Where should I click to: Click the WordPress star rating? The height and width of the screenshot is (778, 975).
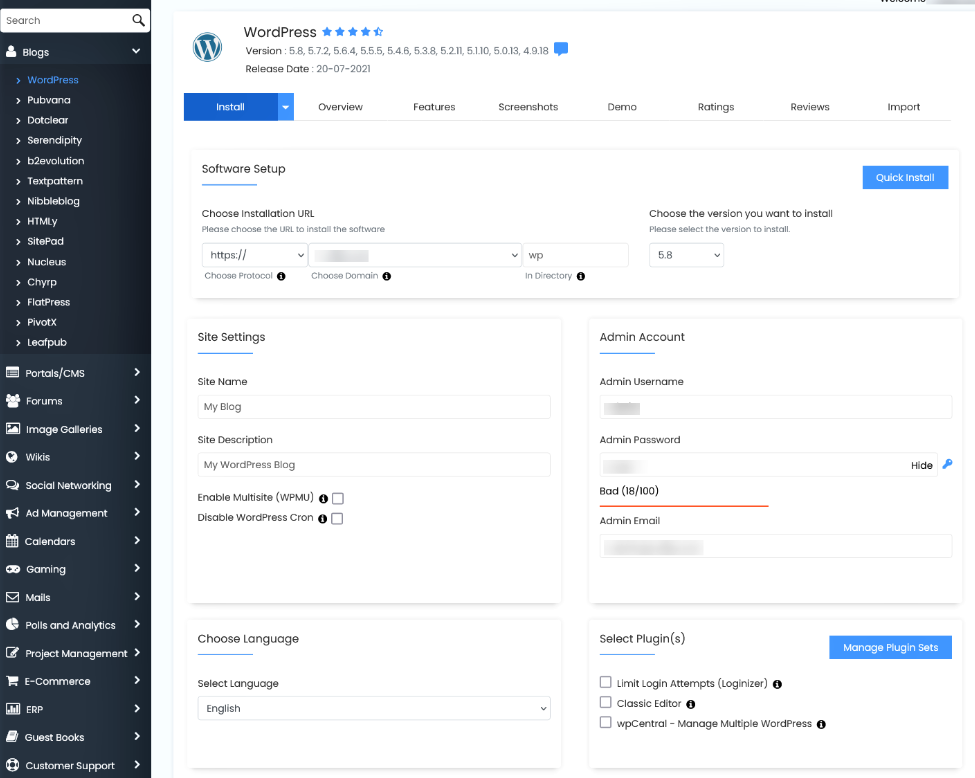[352, 32]
